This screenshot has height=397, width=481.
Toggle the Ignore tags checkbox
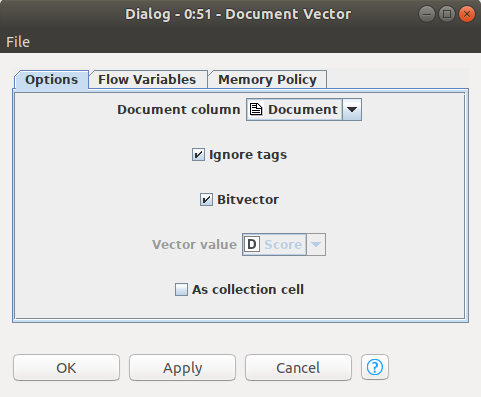coord(198,155)
